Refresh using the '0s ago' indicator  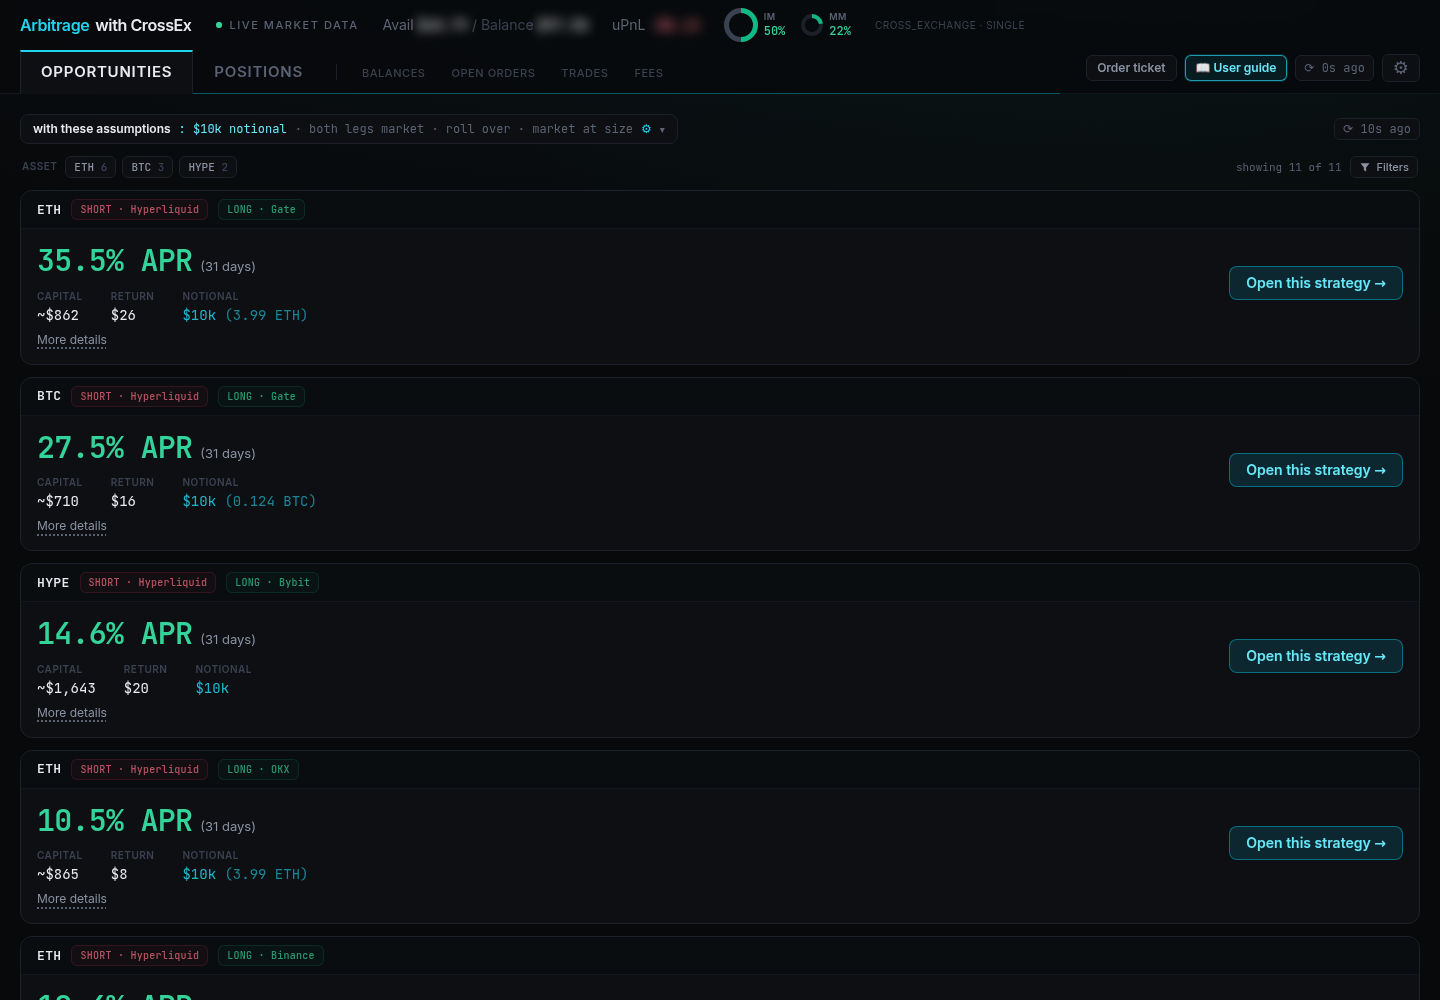tap(1334, 68)
